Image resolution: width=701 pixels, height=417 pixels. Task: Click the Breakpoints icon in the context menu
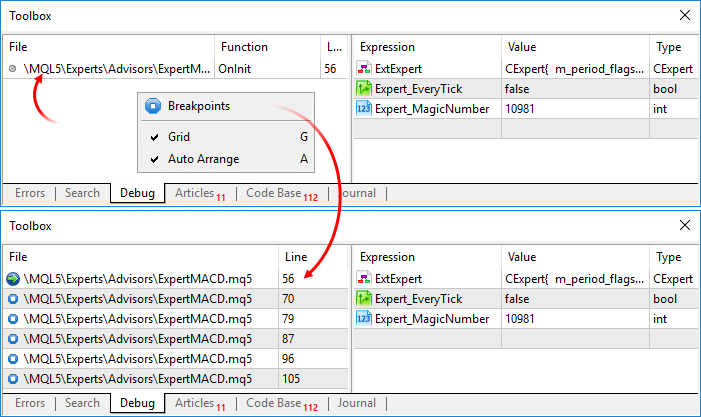pyautogui.click(x=153, y=106)
